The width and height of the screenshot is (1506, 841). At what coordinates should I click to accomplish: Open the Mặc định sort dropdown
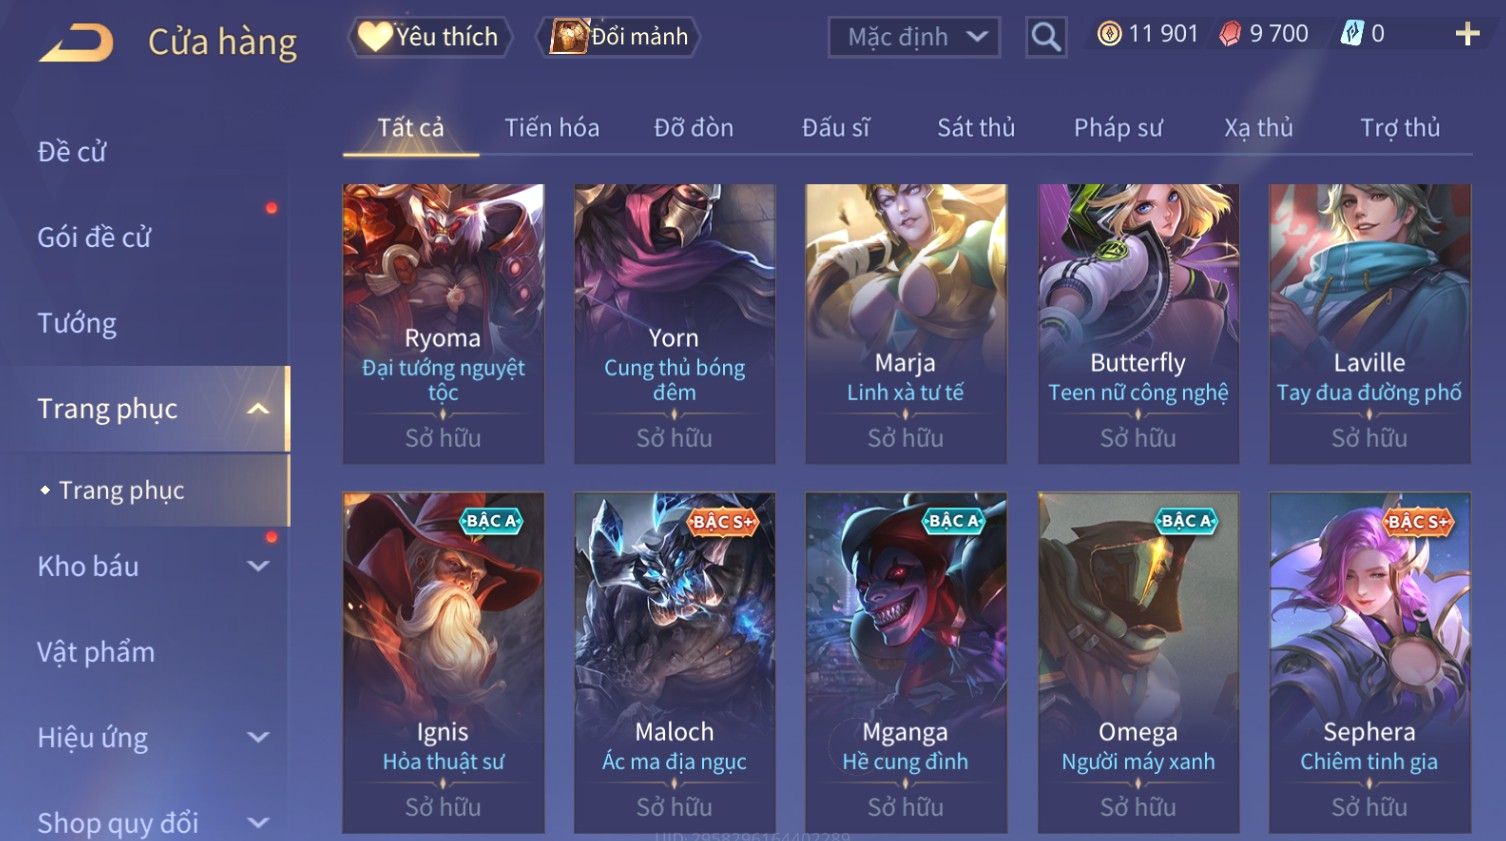point(914,37)
